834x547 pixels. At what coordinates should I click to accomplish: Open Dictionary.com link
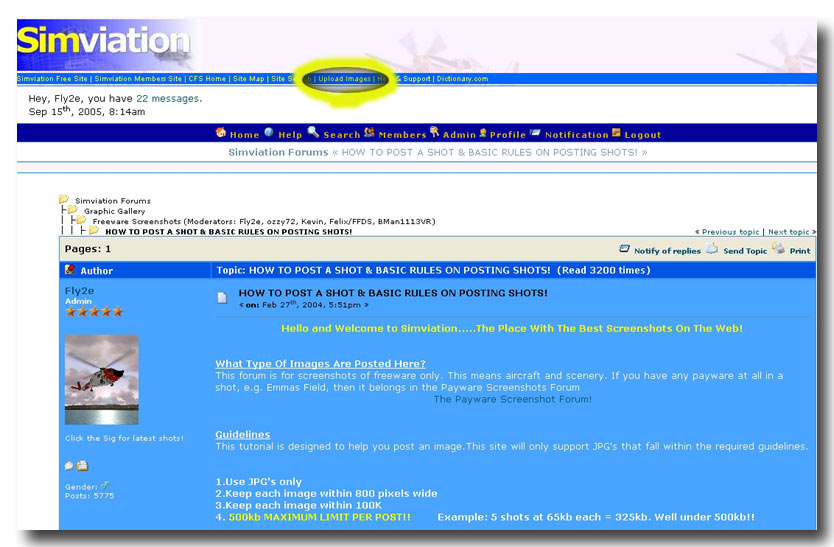click(462, 79)
